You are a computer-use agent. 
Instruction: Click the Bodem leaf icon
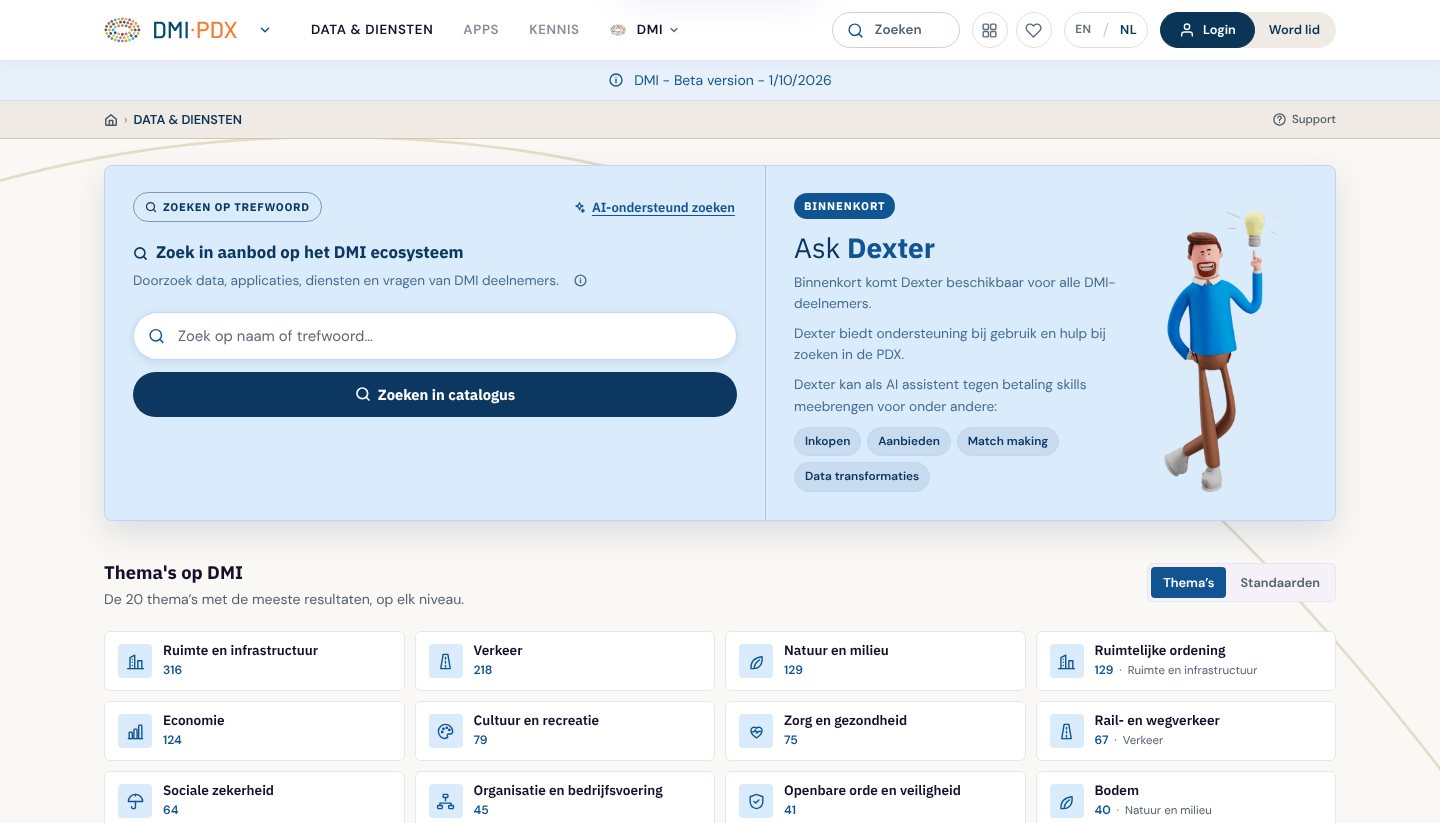pos(1067,801)
